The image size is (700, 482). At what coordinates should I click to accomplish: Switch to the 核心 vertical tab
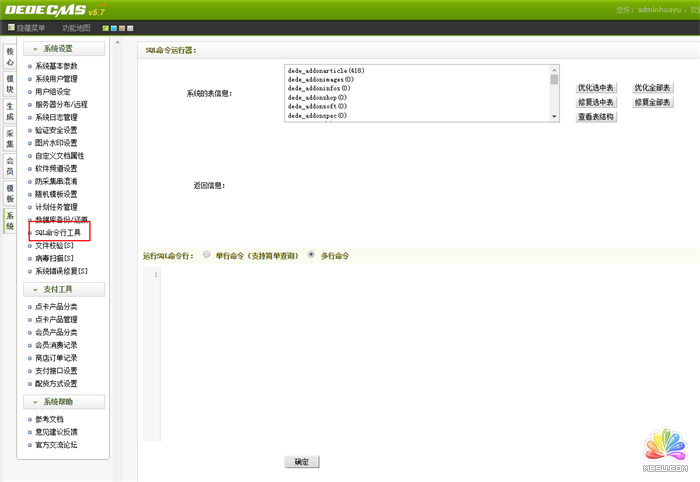pyautogui.click(x=10, y=55)
